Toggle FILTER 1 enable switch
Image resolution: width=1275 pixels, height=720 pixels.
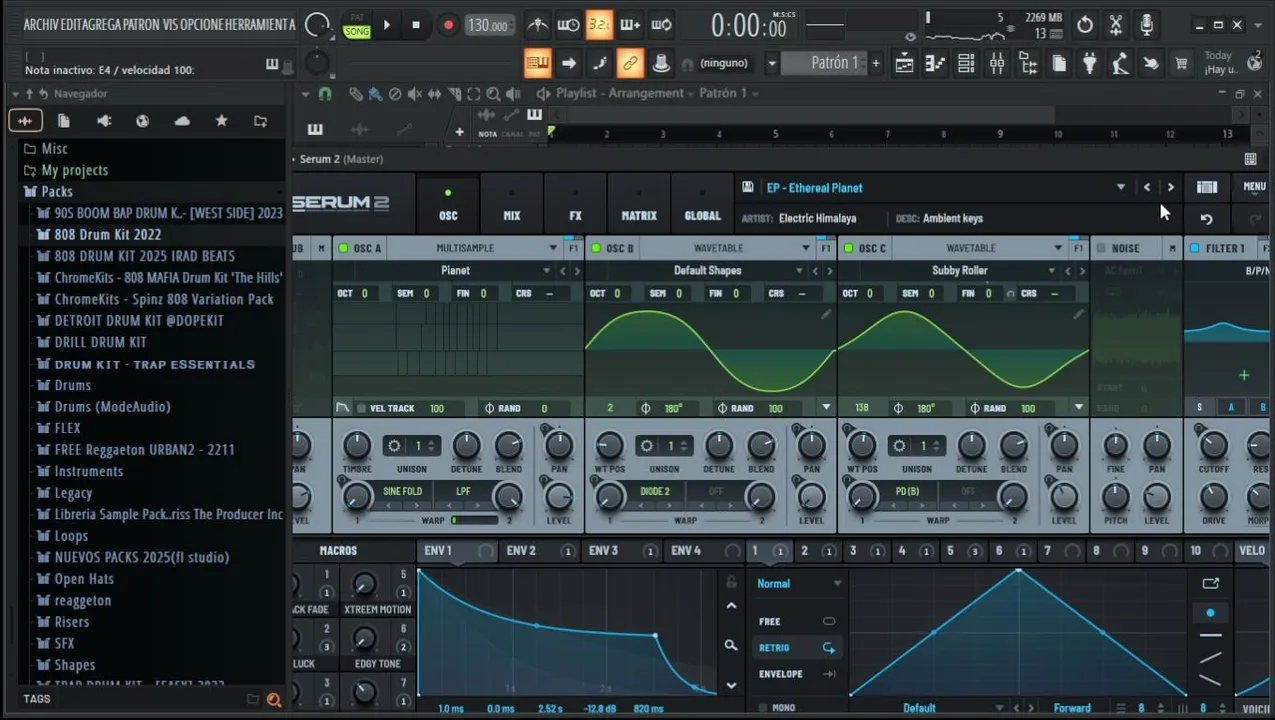(1194, 248)
